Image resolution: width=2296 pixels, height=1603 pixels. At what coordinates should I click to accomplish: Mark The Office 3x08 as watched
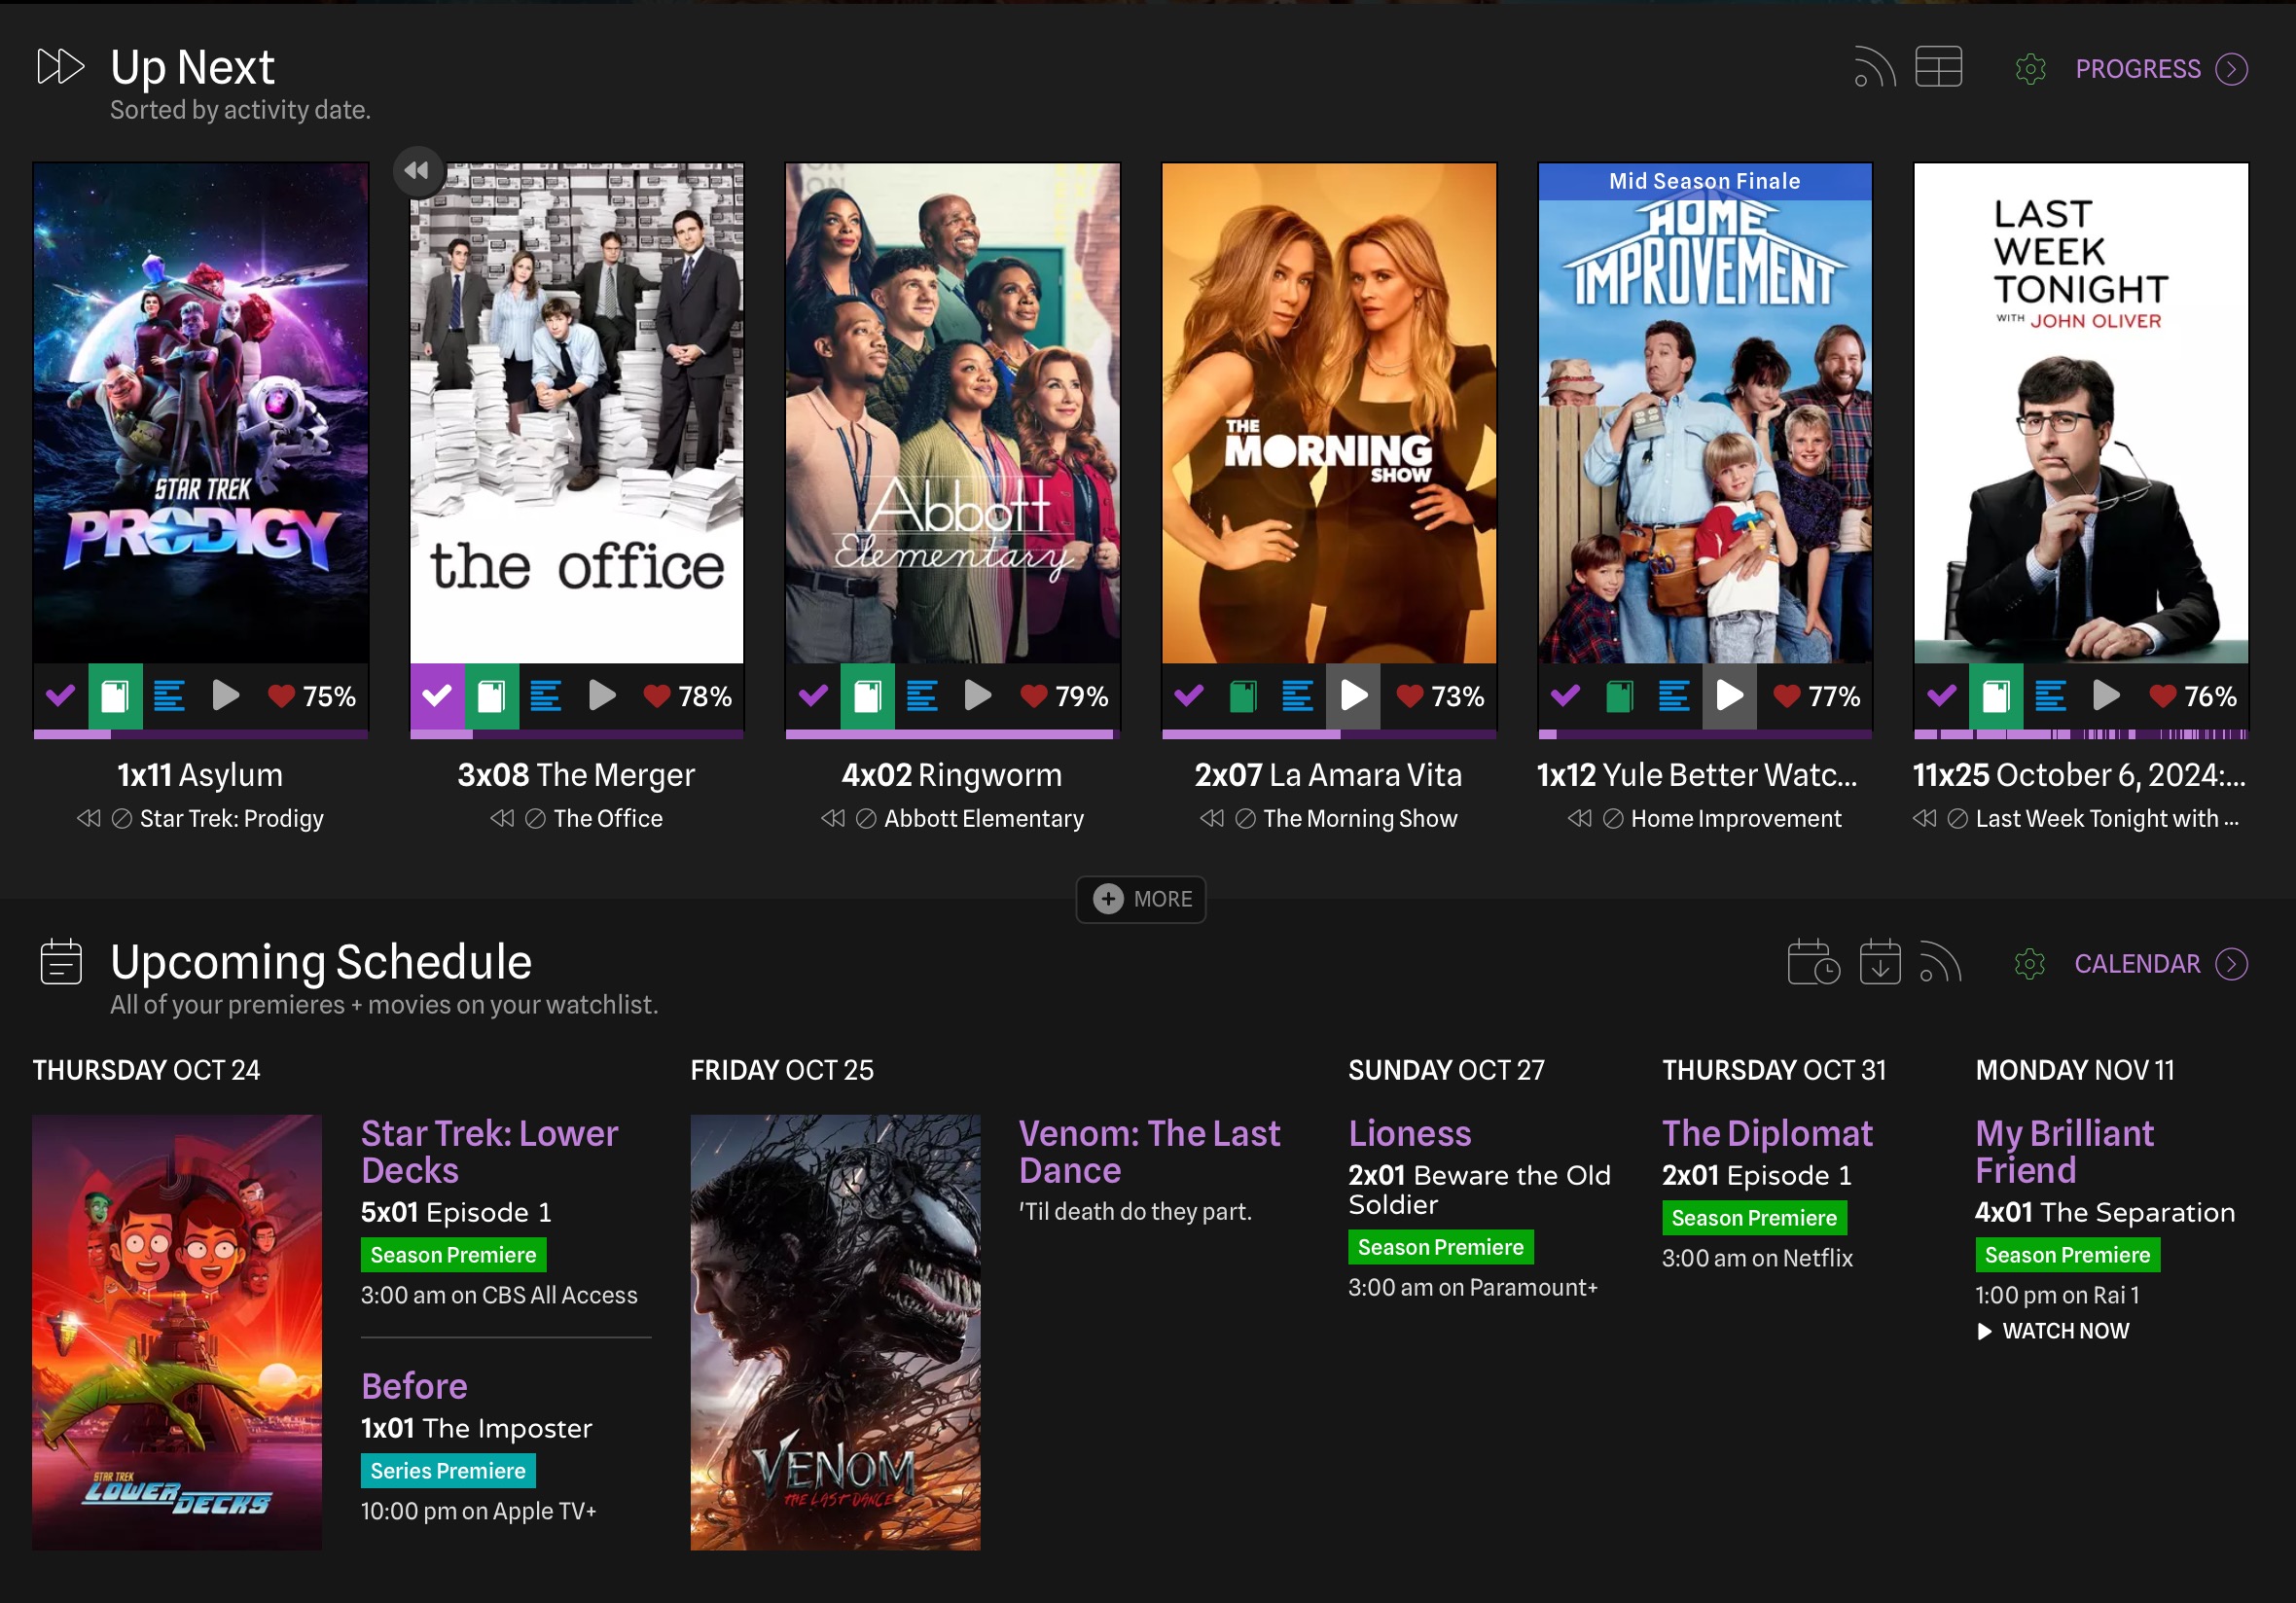[437, 695]
